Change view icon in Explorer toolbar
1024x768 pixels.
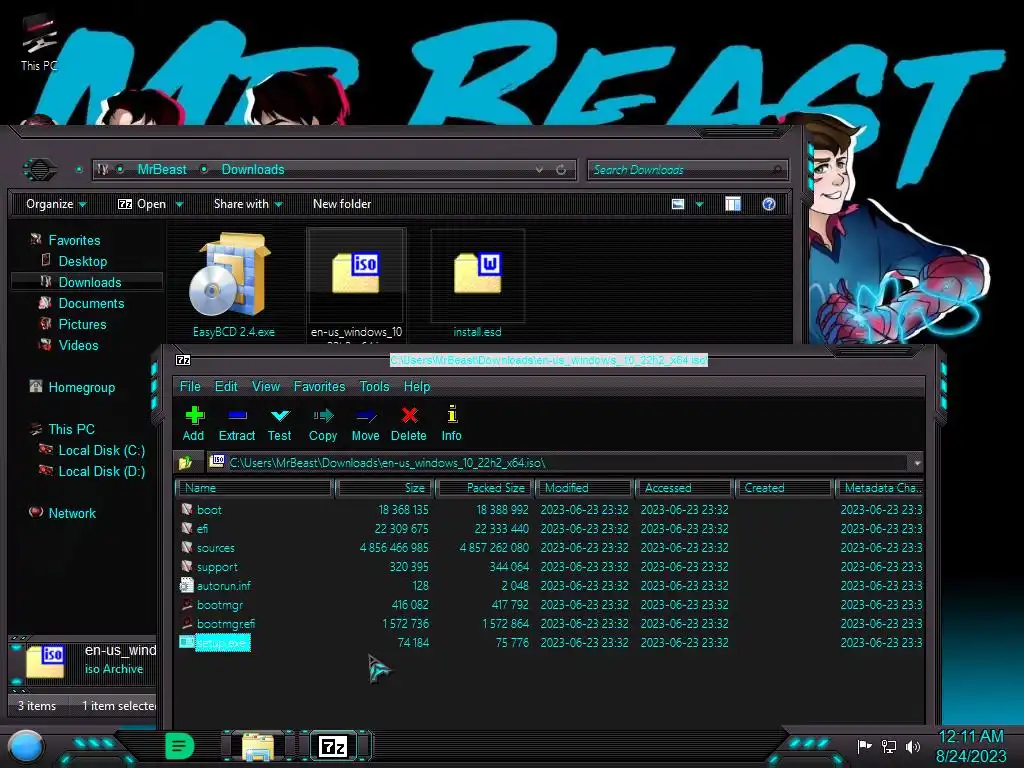[x=678, y=204]
